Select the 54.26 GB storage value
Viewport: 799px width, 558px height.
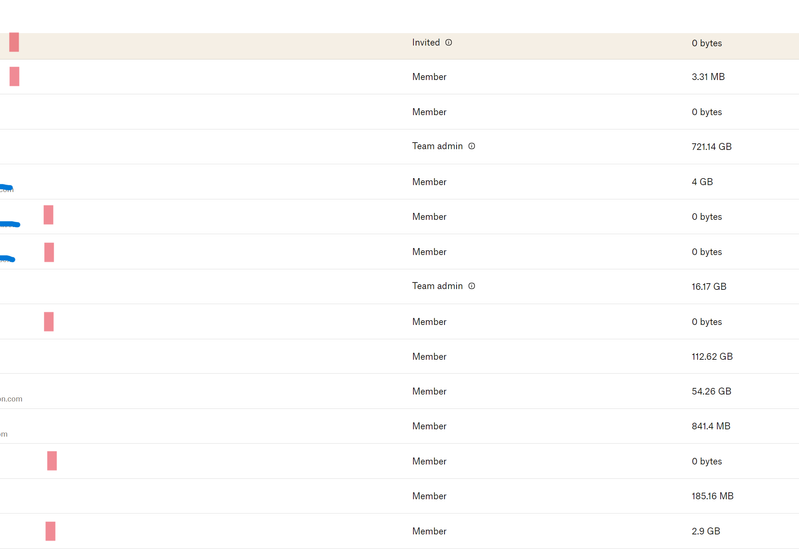point(711,392)
